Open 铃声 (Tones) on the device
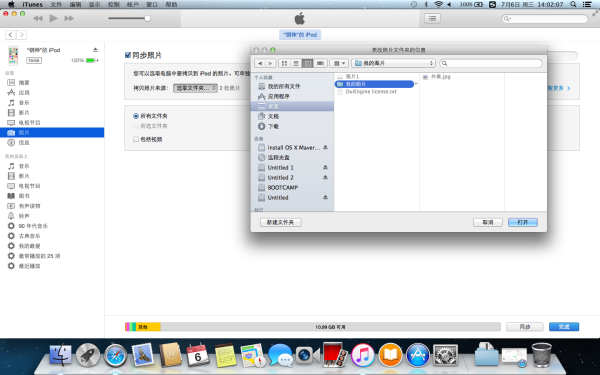 point(24,216)
